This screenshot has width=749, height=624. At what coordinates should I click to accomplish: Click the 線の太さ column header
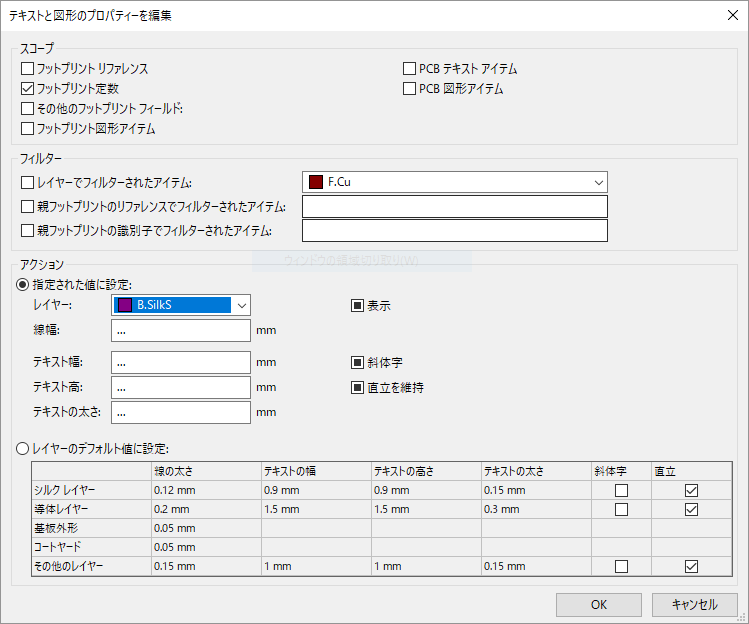[206, 472]
